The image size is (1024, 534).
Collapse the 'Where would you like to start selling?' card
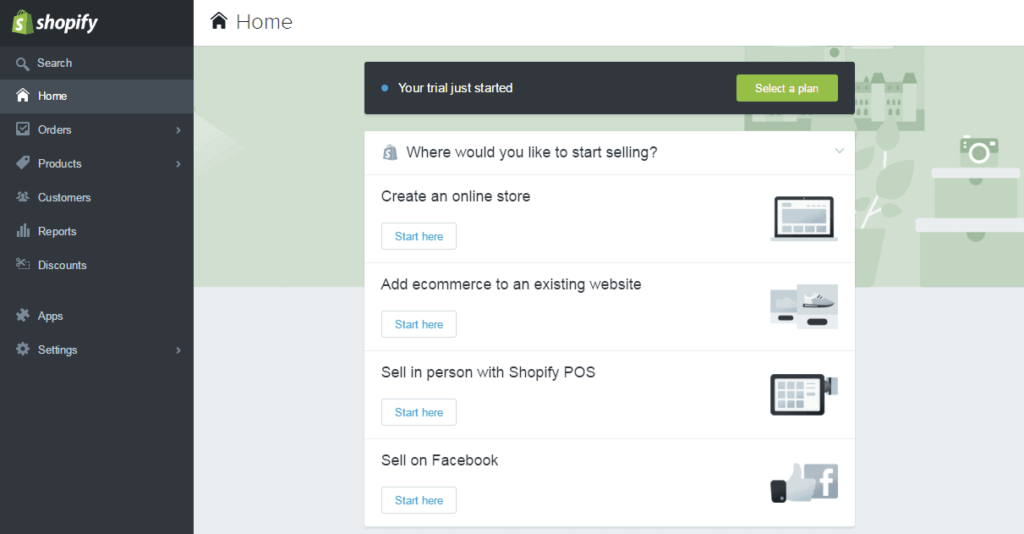(x=839, y=152)
